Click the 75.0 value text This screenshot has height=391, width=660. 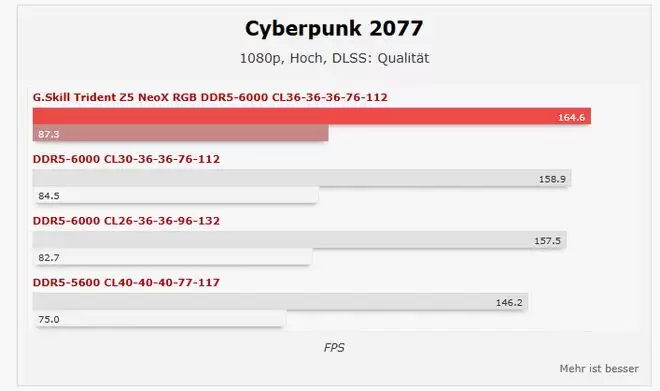tap(49, 319)
